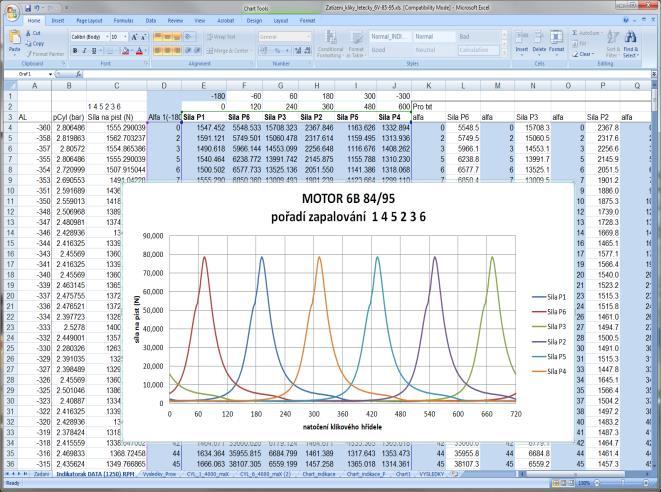Toggle Italic formatting

tap(84, 51)
